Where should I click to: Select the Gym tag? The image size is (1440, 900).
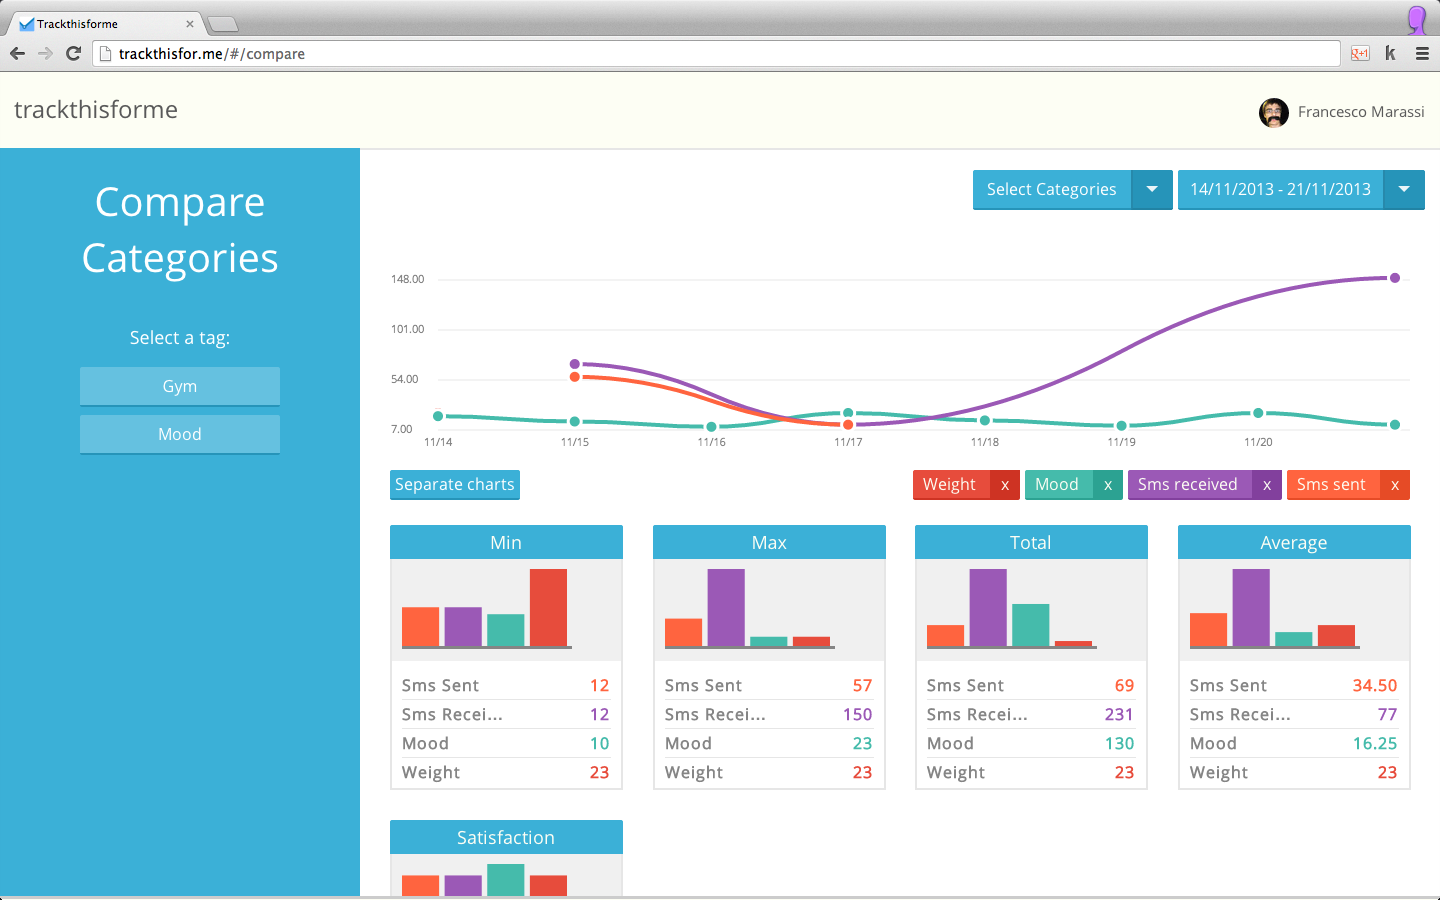tap(180, 386)
